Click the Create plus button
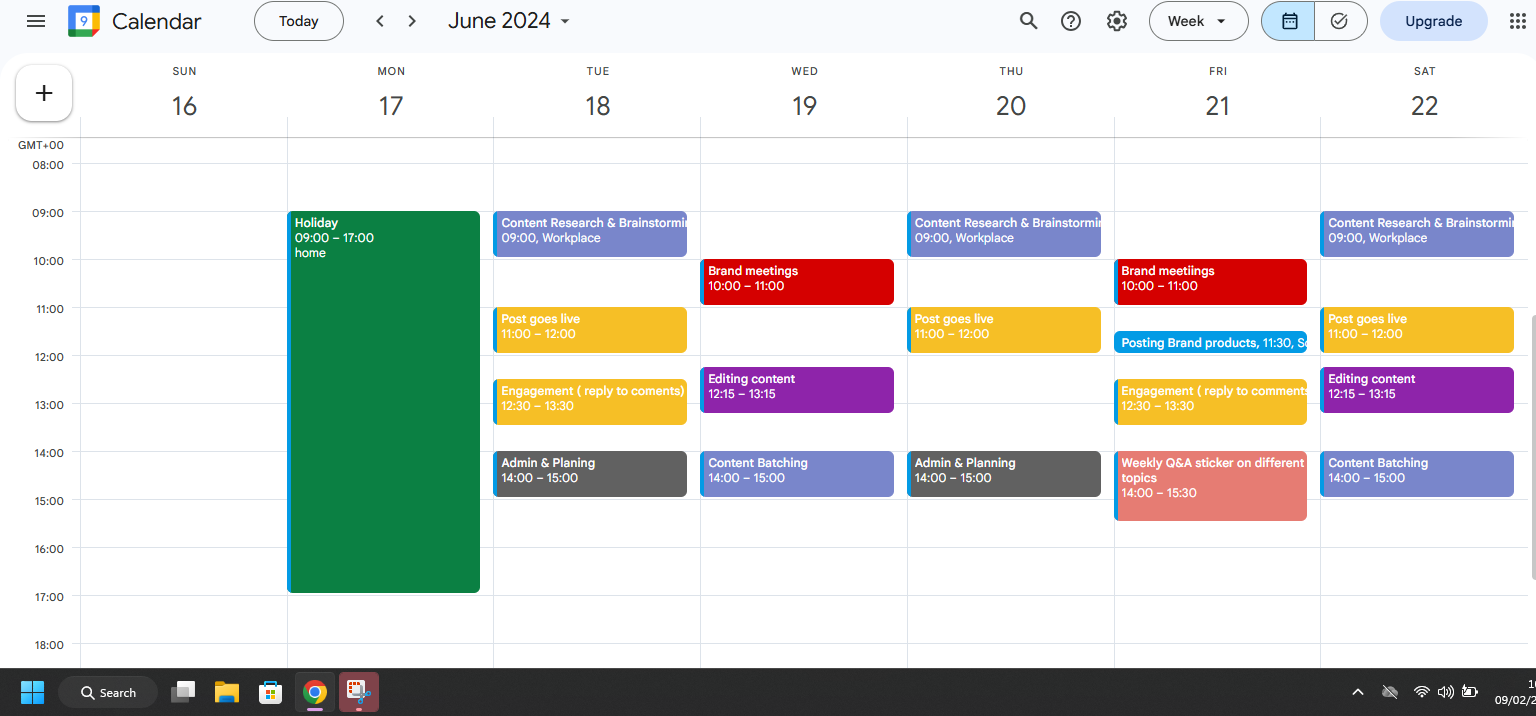 pos(43,92)
